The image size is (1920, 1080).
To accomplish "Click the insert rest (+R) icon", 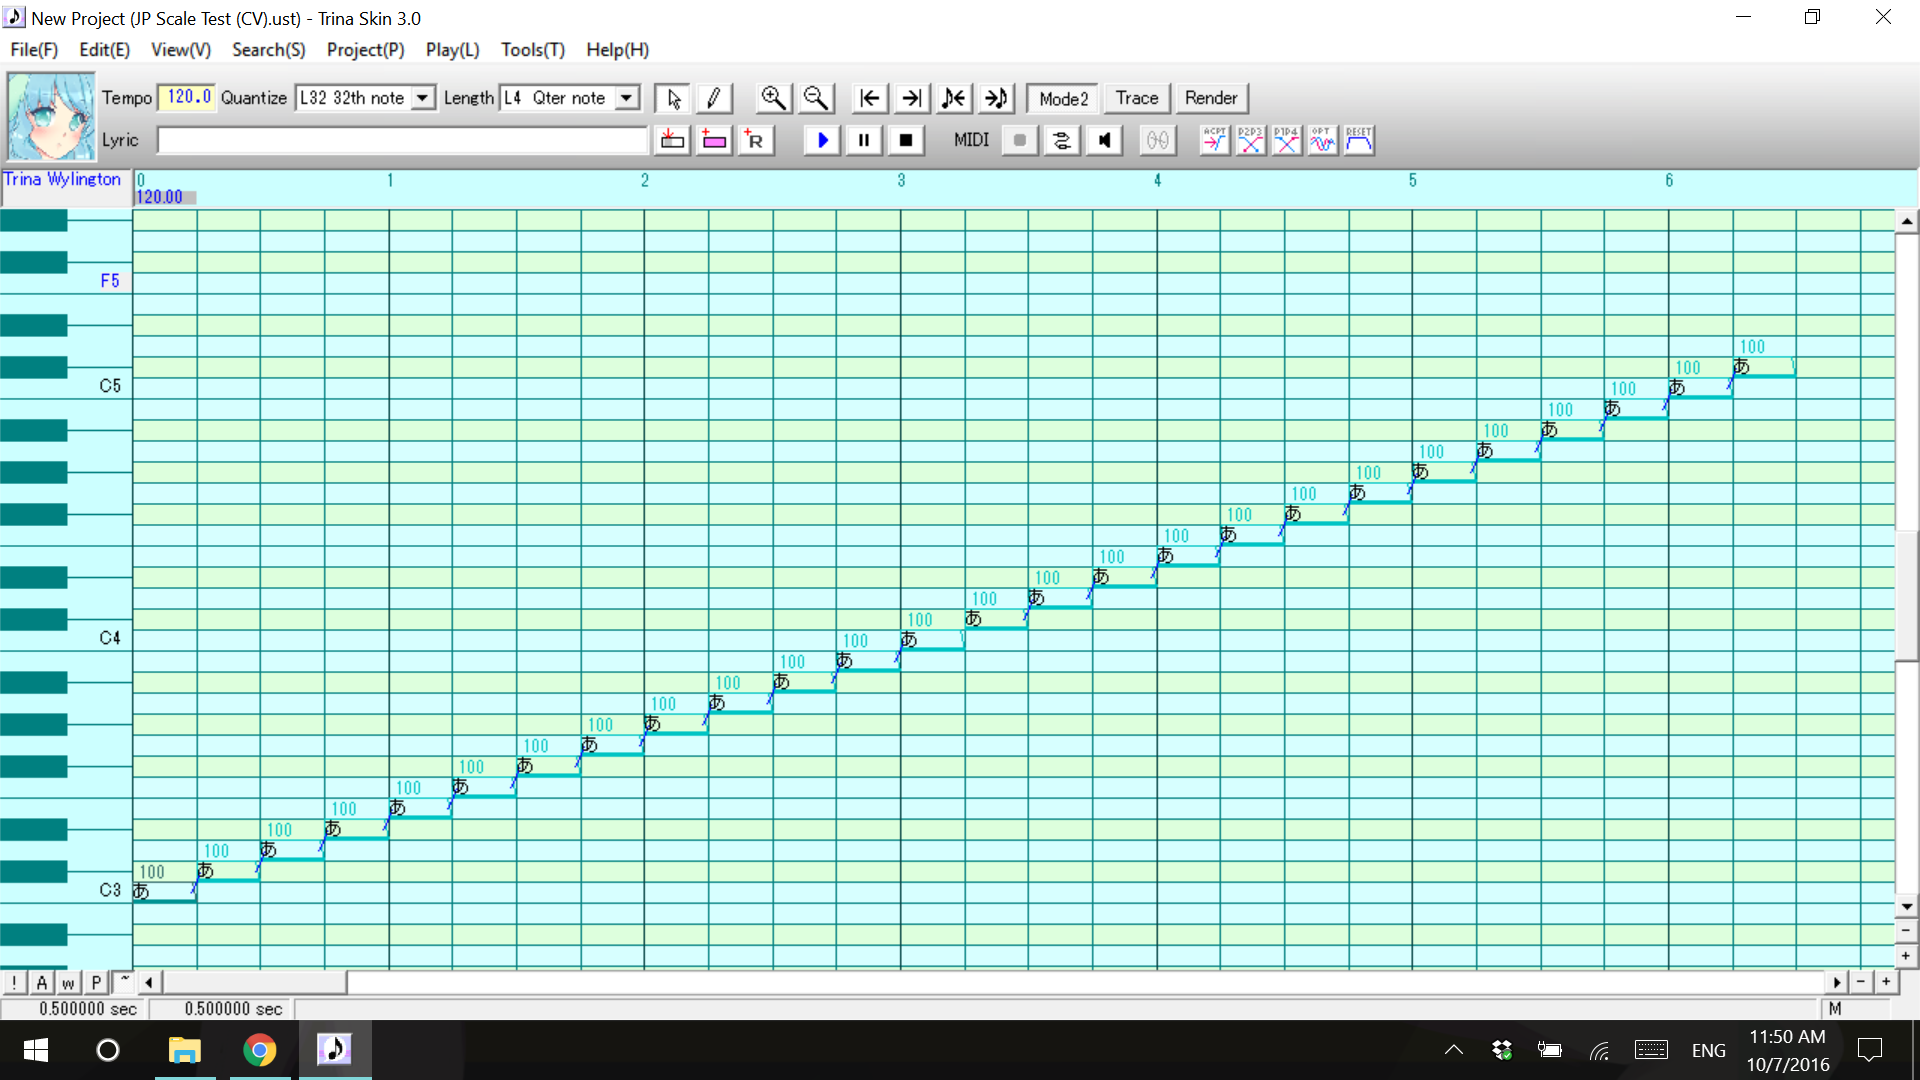I will pyautogui.click(x=755, y=140).
